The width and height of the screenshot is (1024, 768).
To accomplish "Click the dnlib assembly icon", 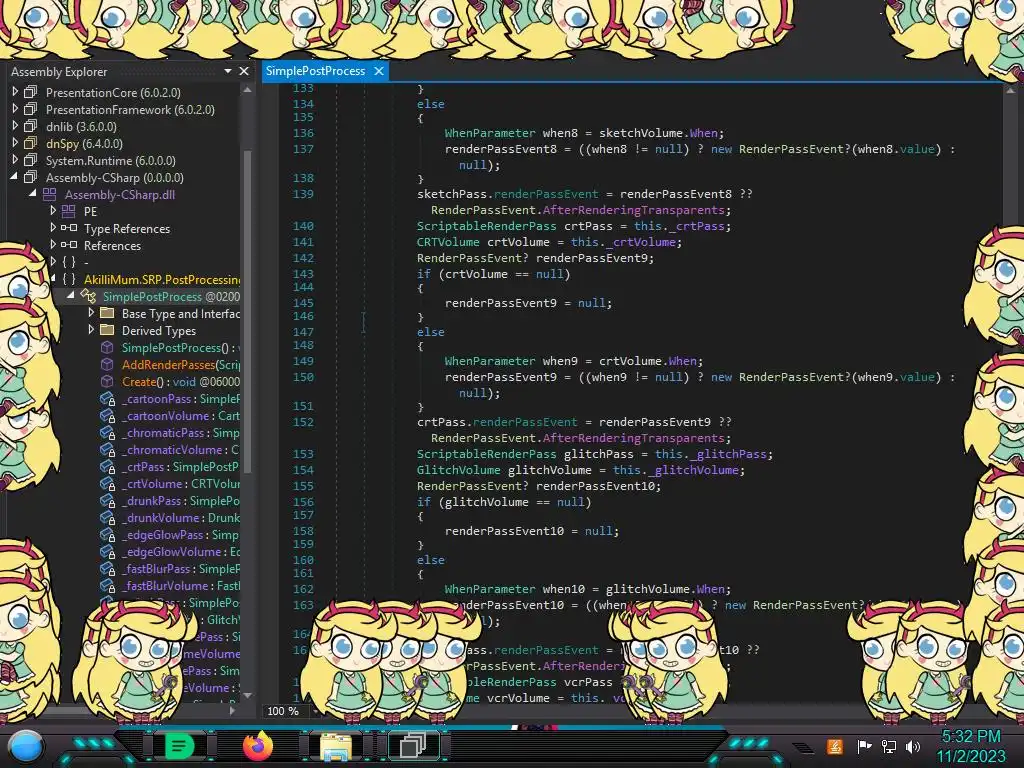I will tap(31, 126).
